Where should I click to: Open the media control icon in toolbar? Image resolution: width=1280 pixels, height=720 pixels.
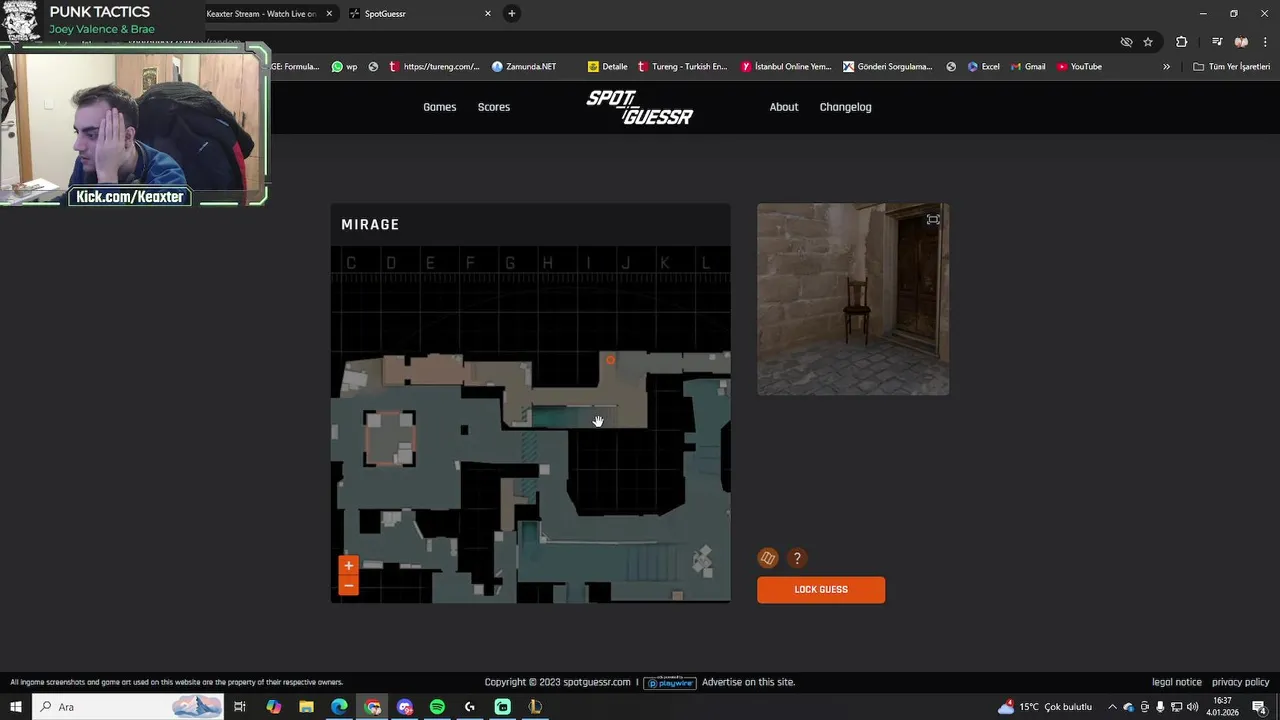click(x=1217, y=42)
